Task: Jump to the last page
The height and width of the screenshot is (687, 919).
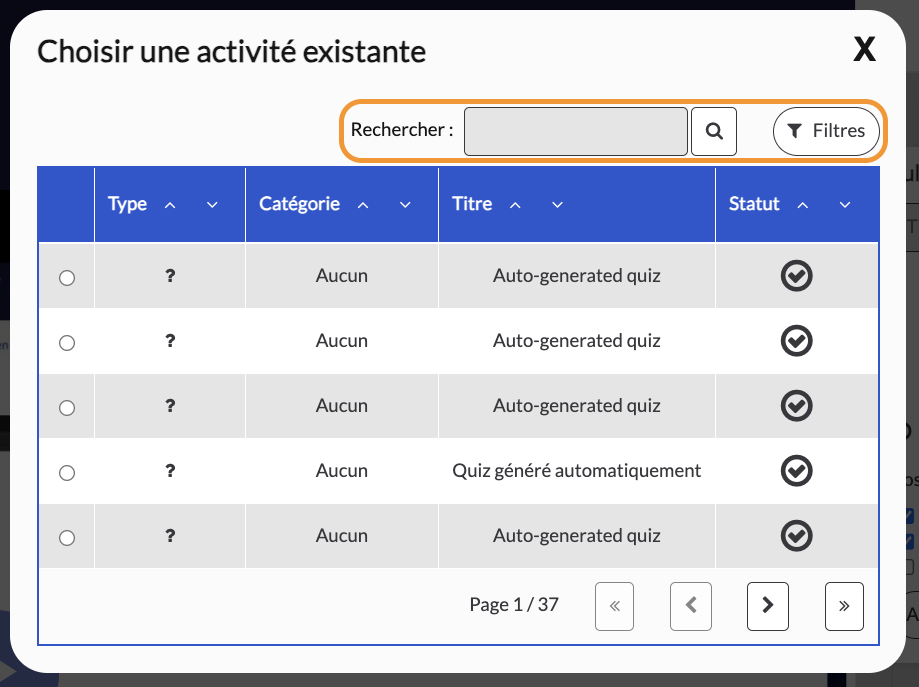Action: click(844, 606)
